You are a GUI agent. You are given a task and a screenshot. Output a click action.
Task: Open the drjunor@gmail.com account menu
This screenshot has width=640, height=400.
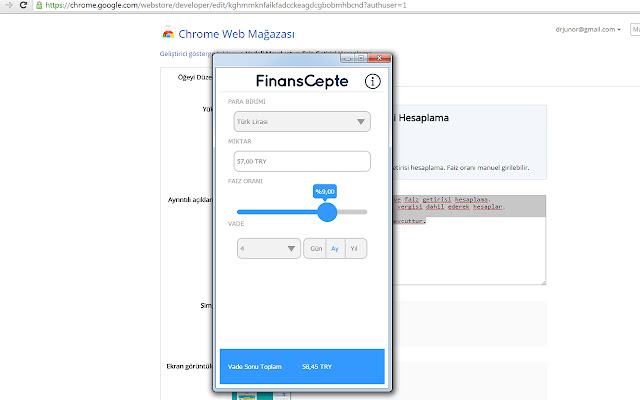(588, 29)
